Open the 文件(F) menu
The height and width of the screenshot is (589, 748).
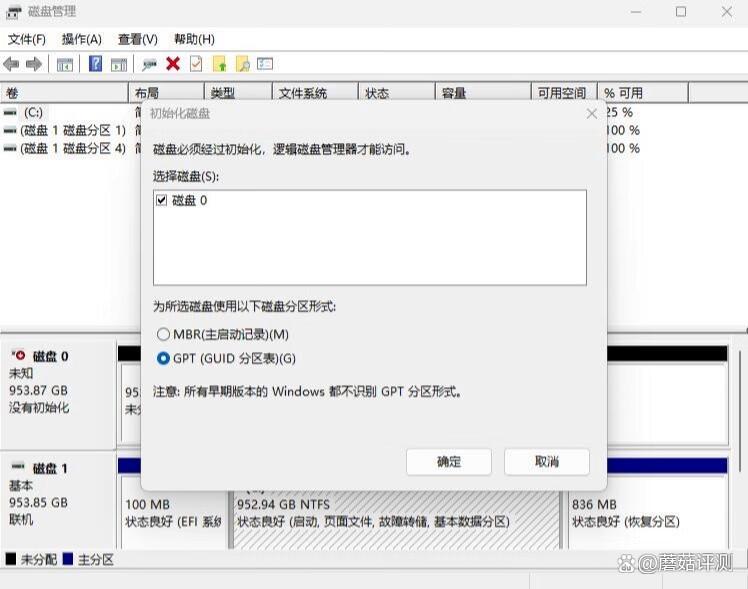[27, 39]
